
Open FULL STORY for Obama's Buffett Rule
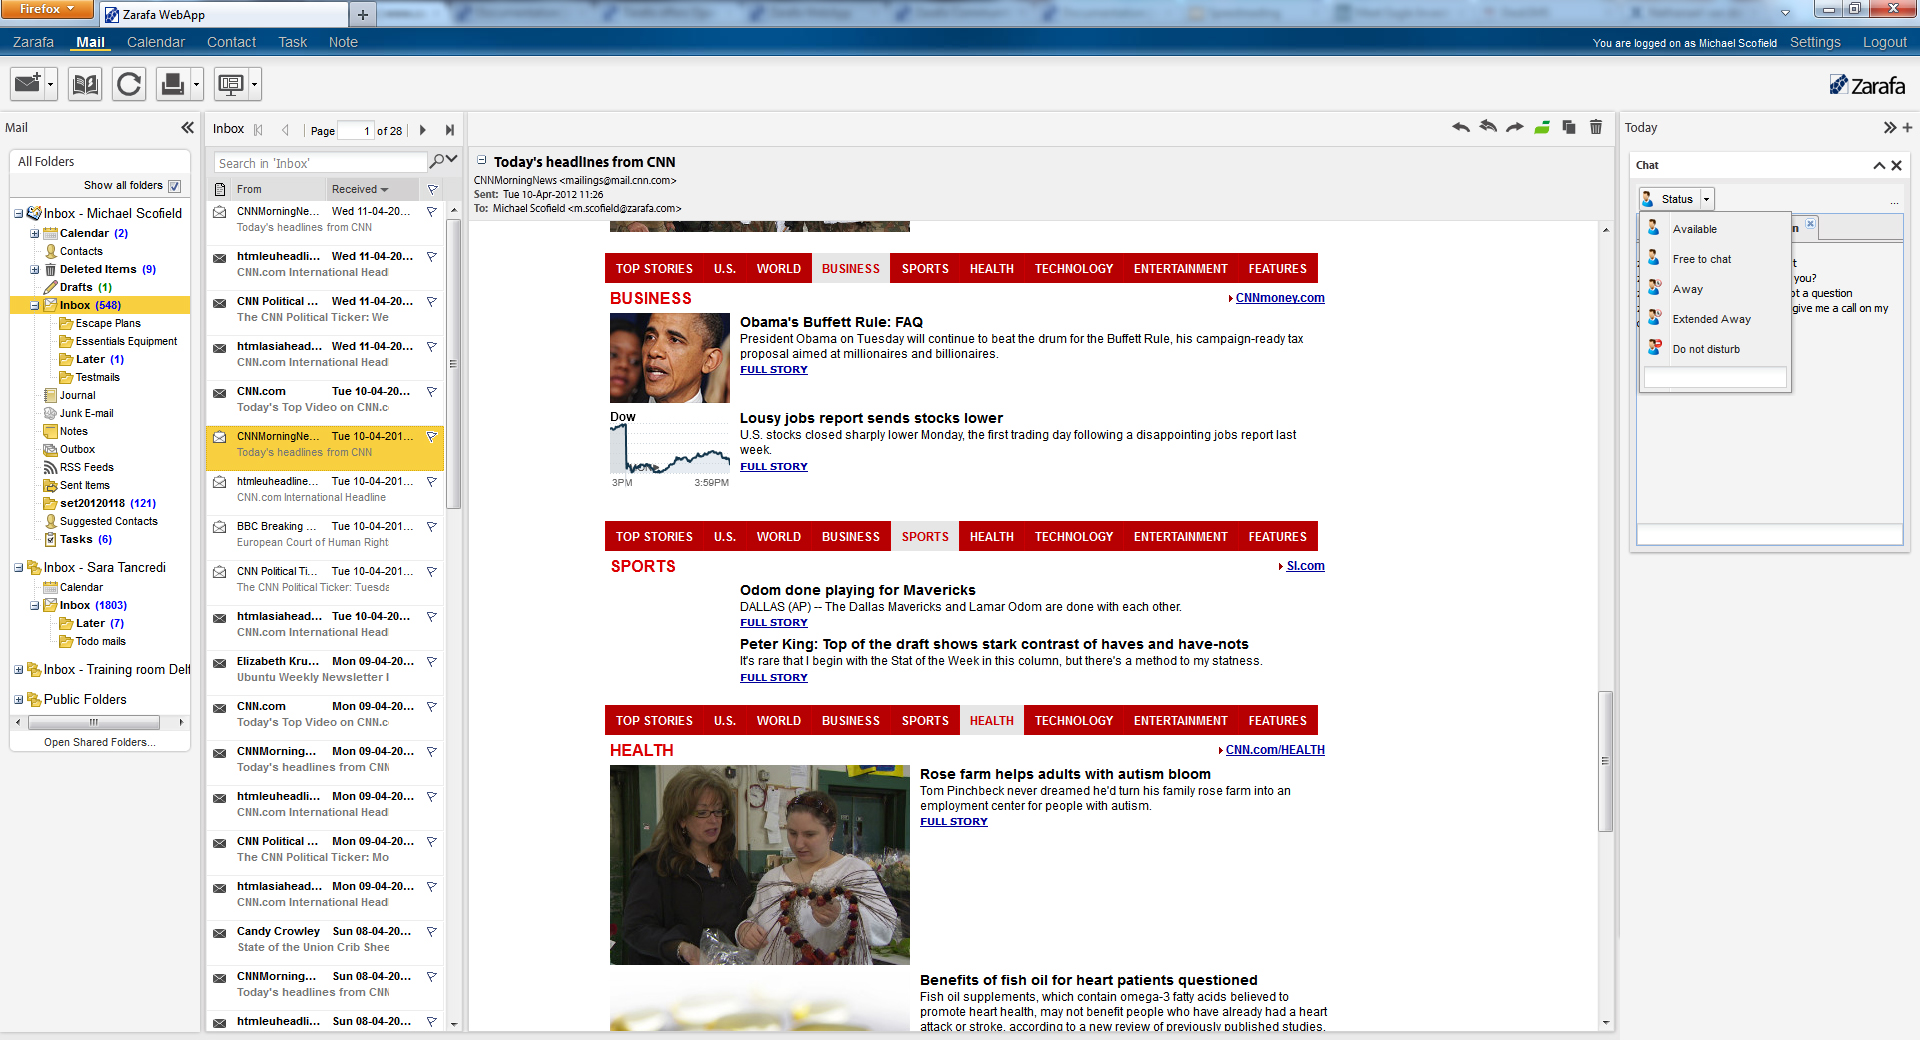coord(773,370)
